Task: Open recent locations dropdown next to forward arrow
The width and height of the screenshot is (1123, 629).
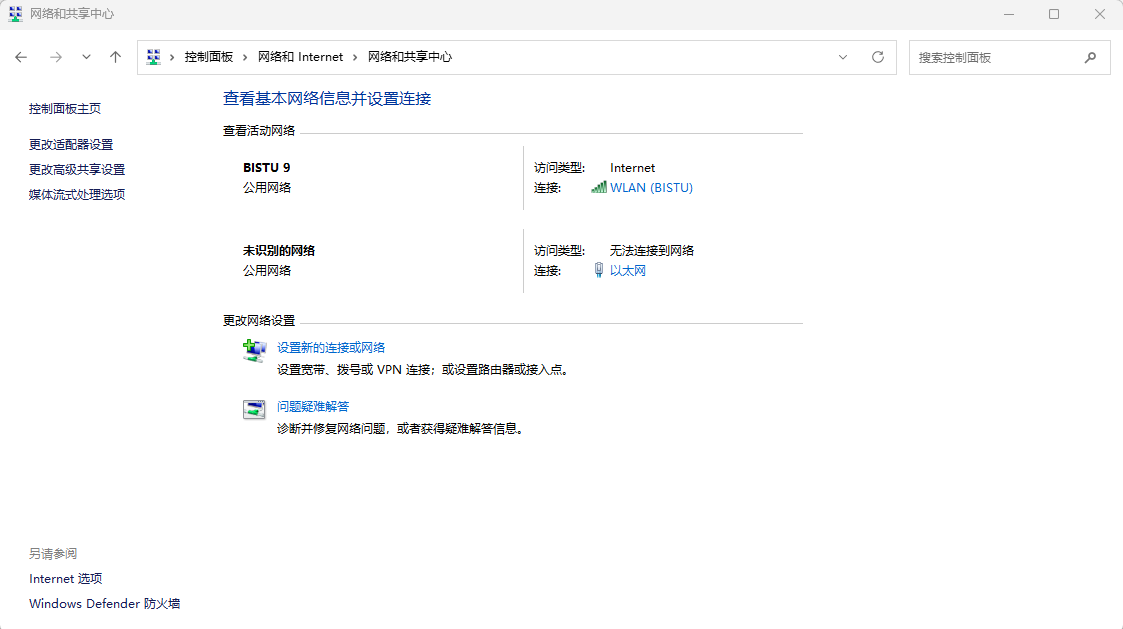Action: tap(86, 57)
